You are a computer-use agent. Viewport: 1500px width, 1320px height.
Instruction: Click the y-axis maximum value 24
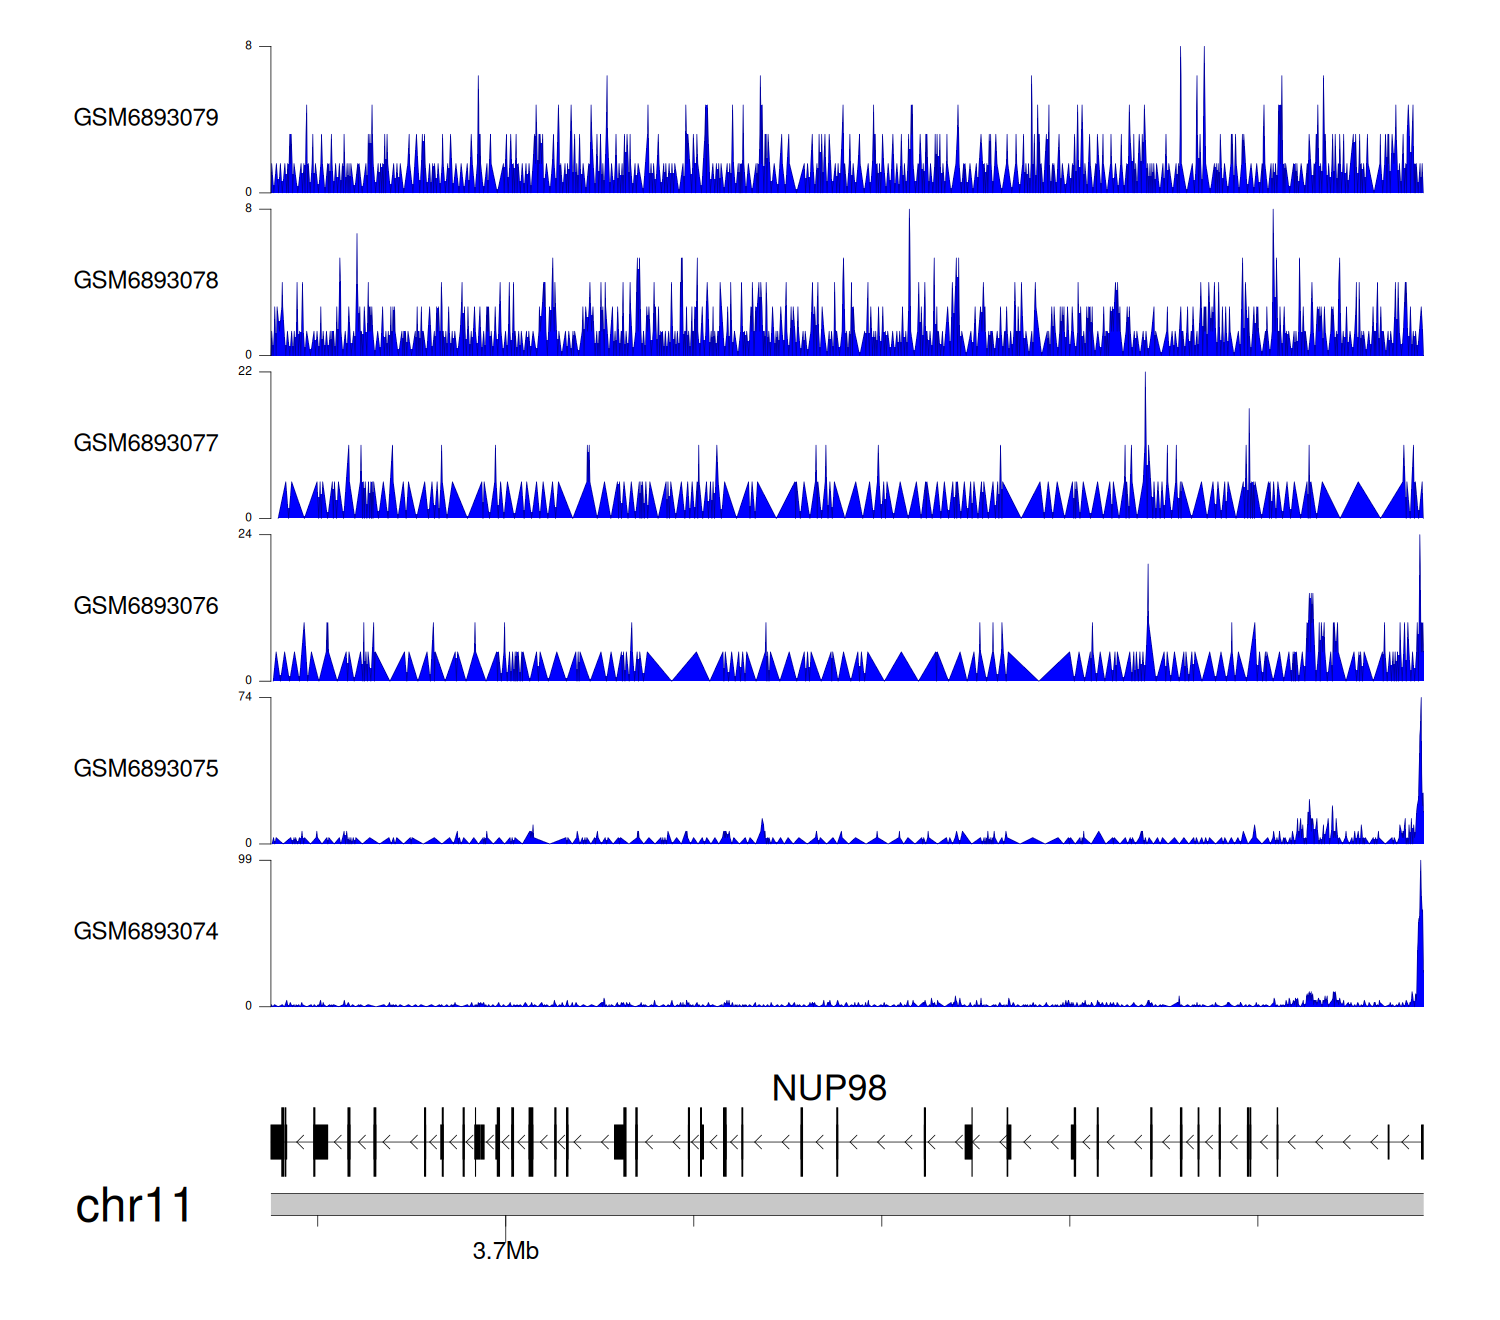245,535
